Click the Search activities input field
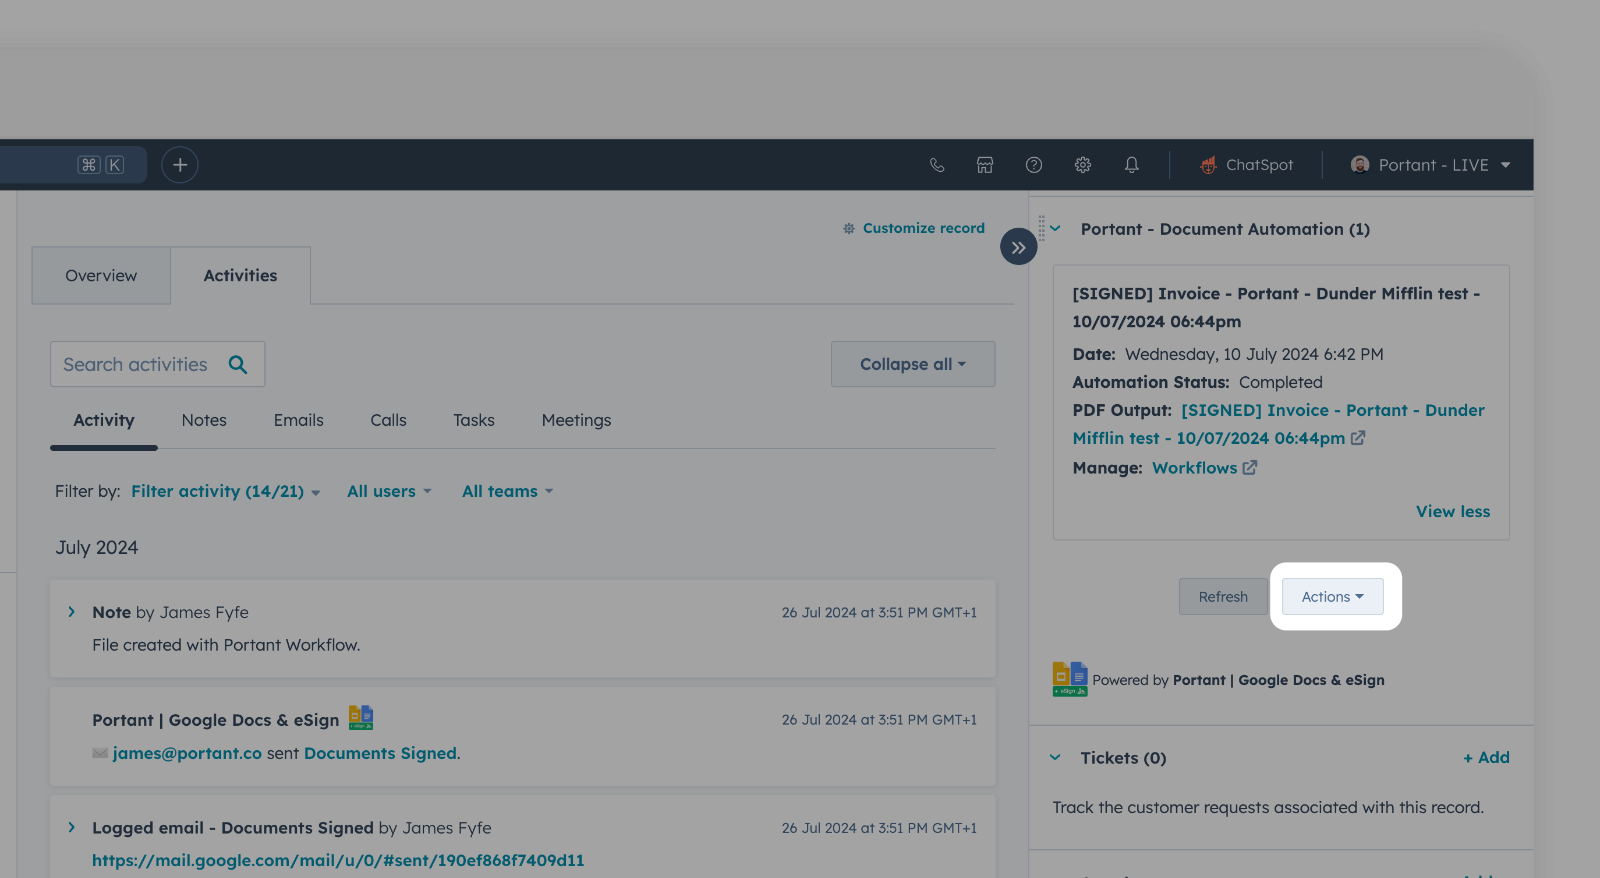 (x=136, y=365)
